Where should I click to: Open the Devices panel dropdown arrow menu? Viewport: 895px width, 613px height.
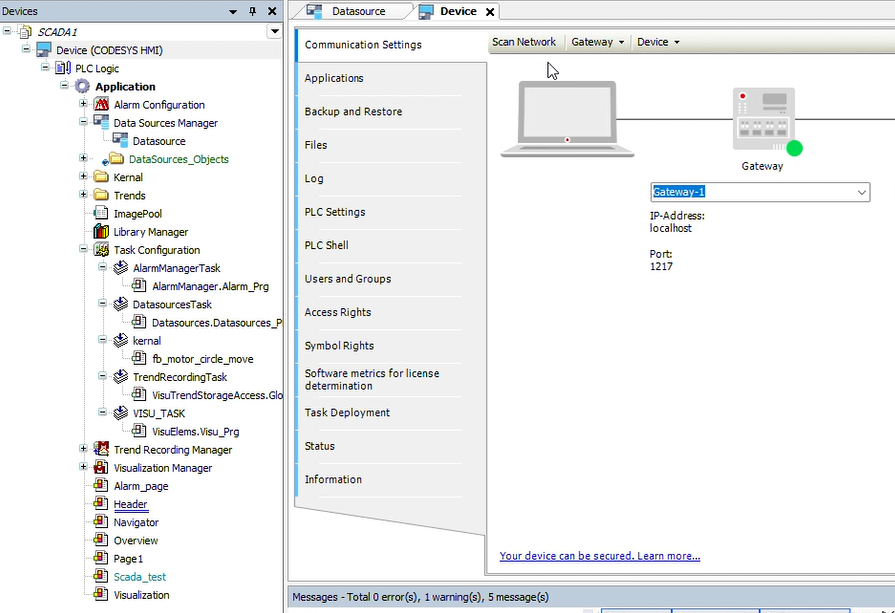(x=233, y=11)
